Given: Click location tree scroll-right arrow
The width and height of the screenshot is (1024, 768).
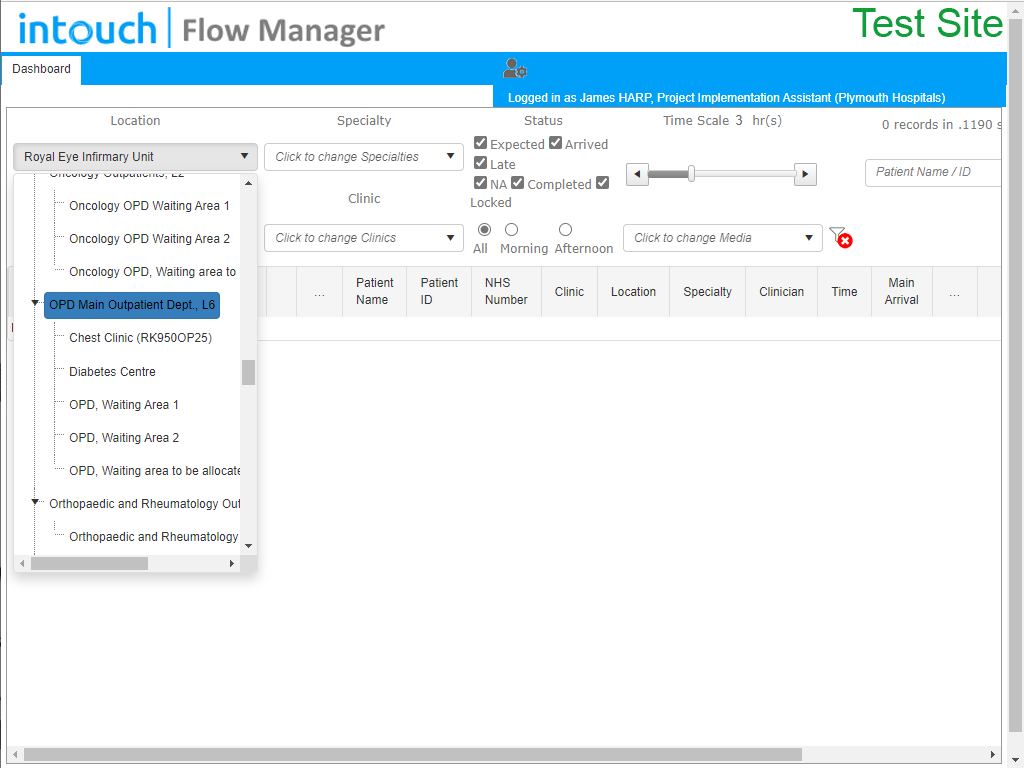Looking at the screenshot, I should (x=232, y=564).
